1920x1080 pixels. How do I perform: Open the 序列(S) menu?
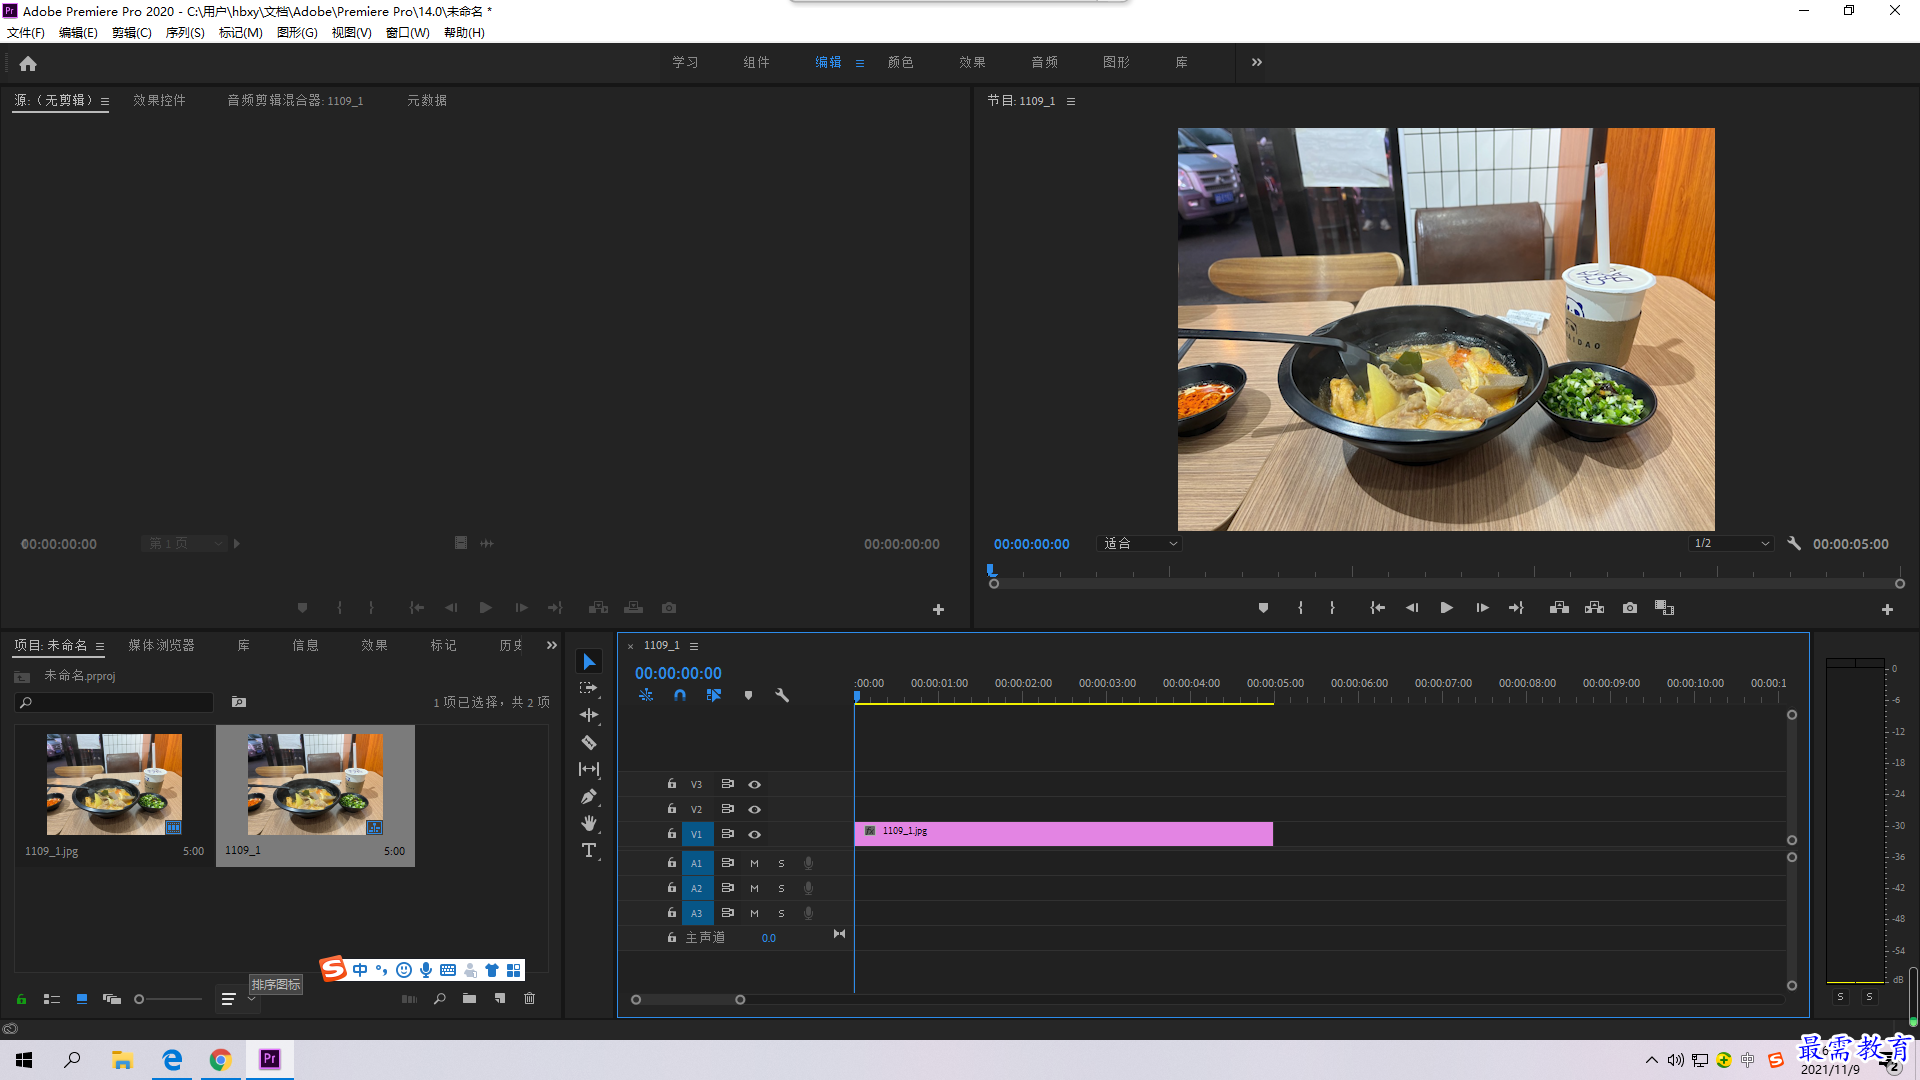185,33
